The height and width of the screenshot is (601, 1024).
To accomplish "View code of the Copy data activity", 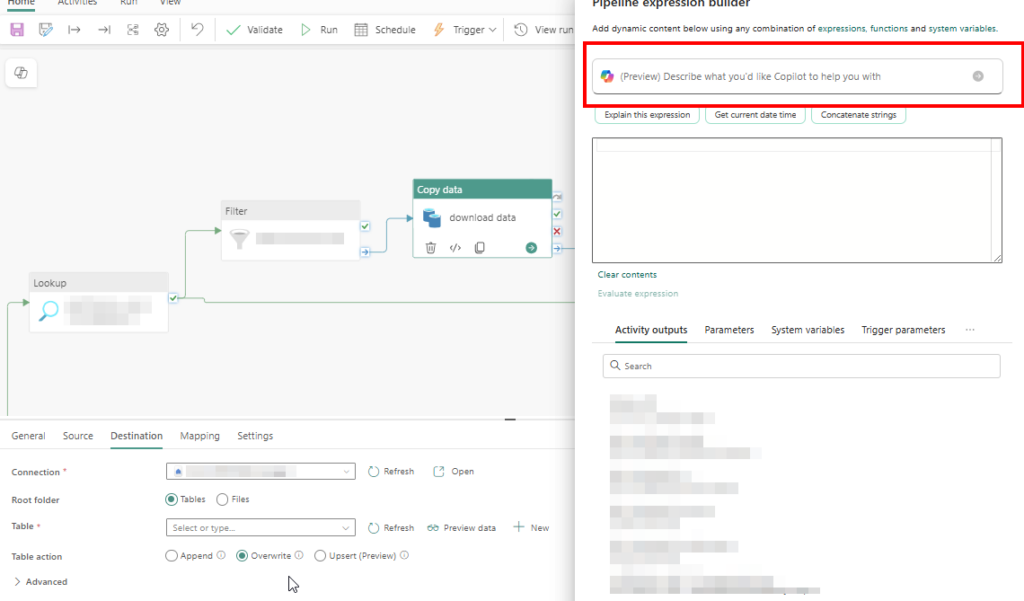I will [x=455, y=247].
